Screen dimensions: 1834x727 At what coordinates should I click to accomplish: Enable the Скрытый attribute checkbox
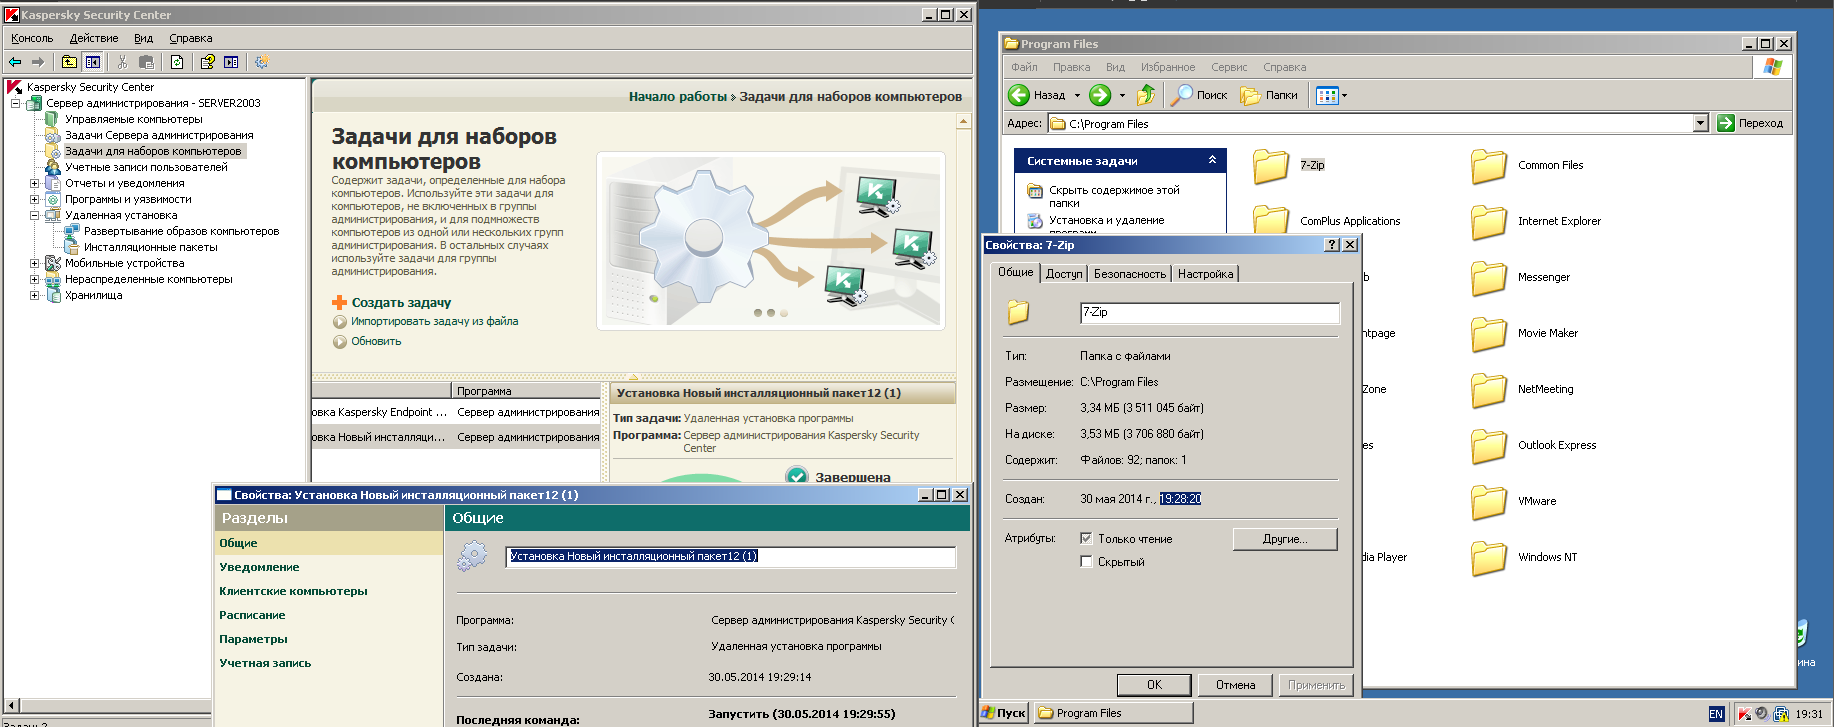(x=1086, y=562)
